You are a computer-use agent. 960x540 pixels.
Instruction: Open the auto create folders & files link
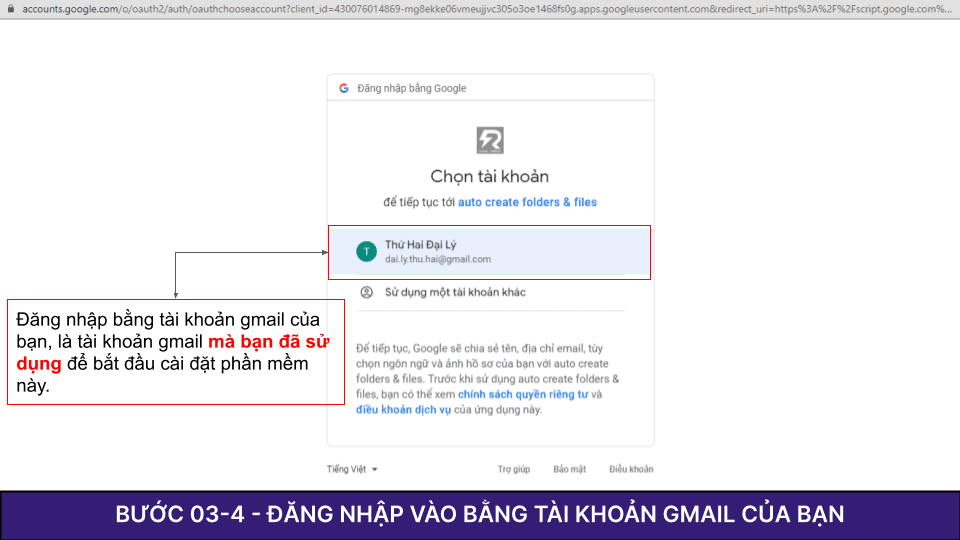pyautogui.click(x=527, y=202)
